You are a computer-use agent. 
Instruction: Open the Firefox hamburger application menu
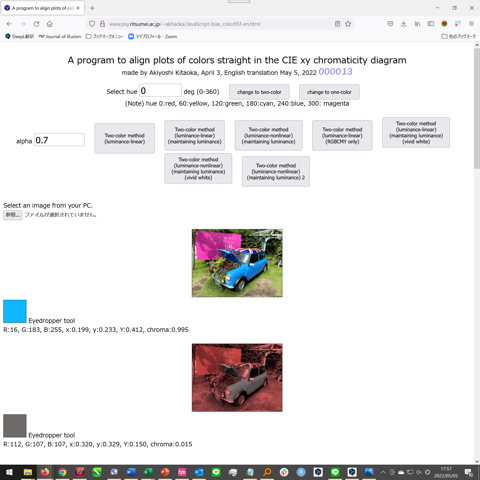tap(471, 24)
